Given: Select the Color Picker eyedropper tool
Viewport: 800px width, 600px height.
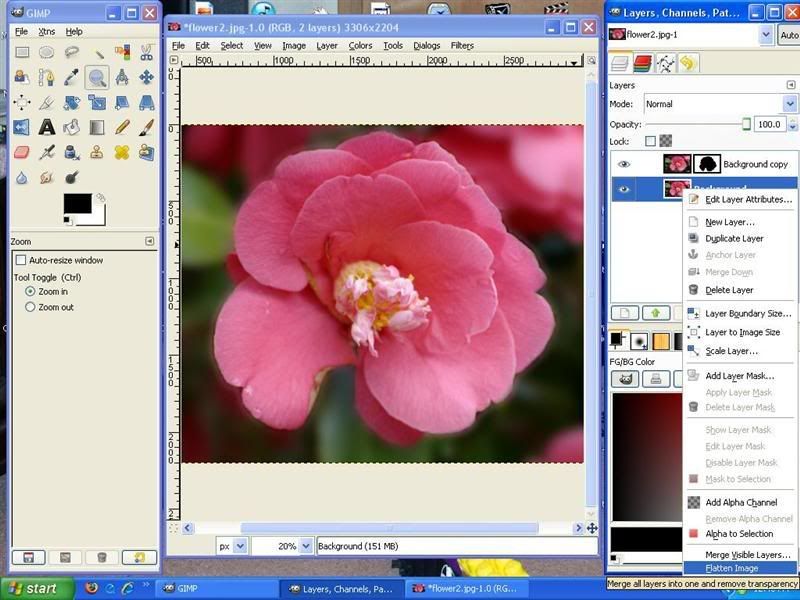Looking at the screenshot, I should coord(71,77).
